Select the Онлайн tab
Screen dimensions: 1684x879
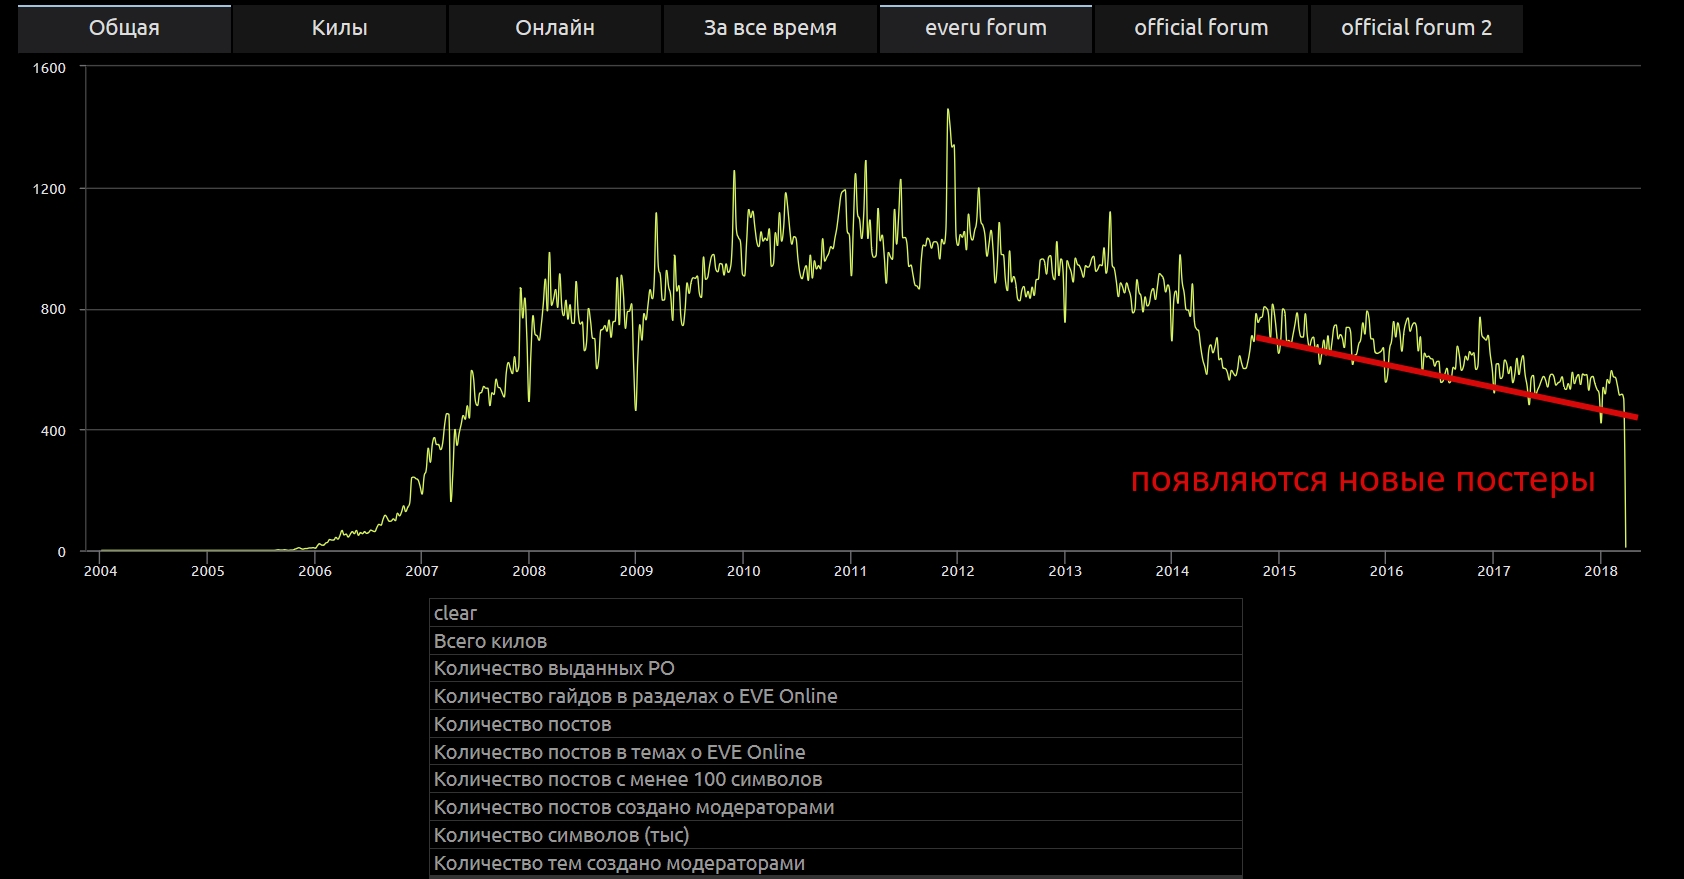(555, 28)
